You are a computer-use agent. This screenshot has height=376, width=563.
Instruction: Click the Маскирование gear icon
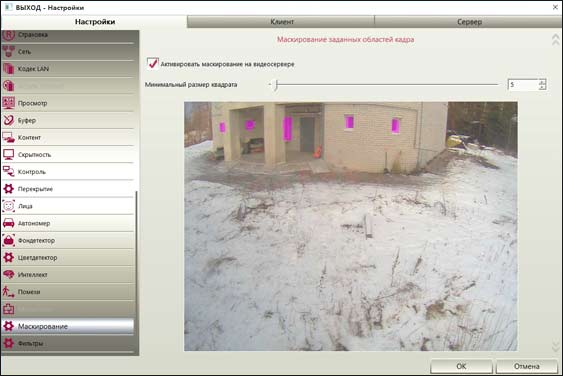[x=9, y=326]
